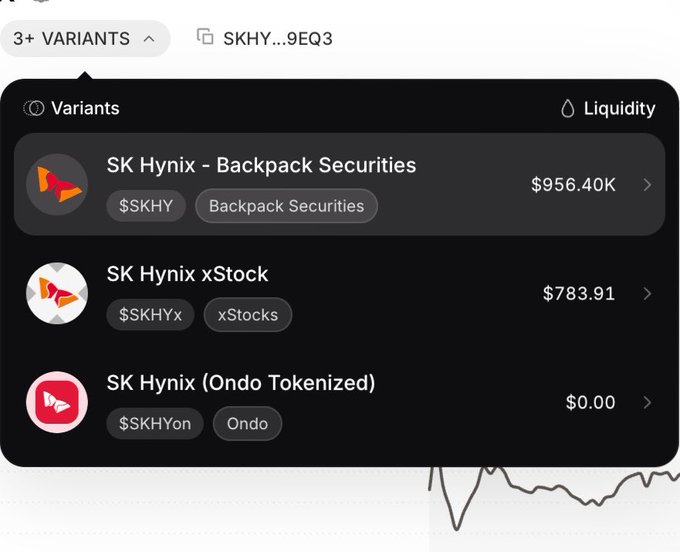Click the chevron next to $956.40K
Screen dimensions: 680x552
[647, 185]
